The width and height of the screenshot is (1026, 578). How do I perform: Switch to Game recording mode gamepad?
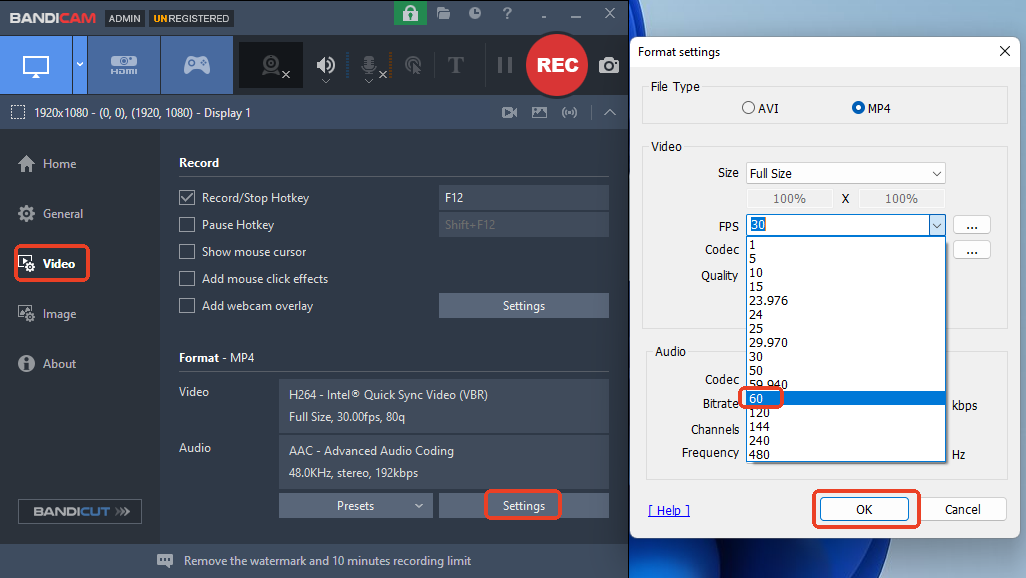tap(196, 65)
